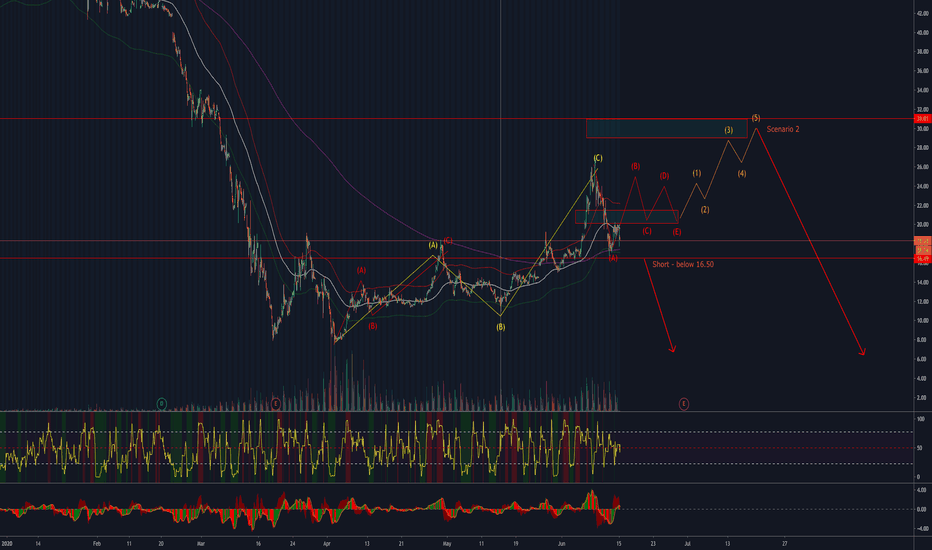
Task: Select the yellow wave label (3)
Action: click(x=728, y=130)
